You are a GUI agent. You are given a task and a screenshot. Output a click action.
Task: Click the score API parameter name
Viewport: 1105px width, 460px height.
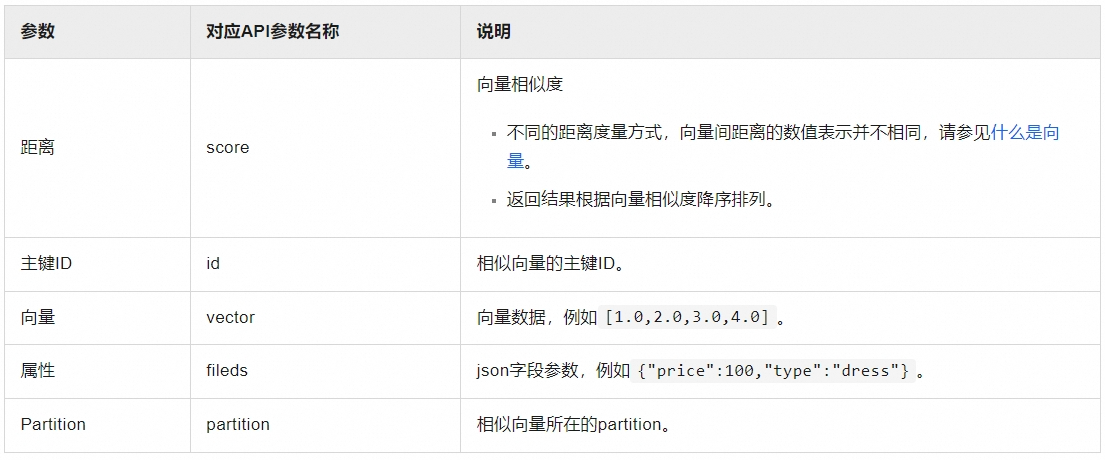(x=227, y=148)
